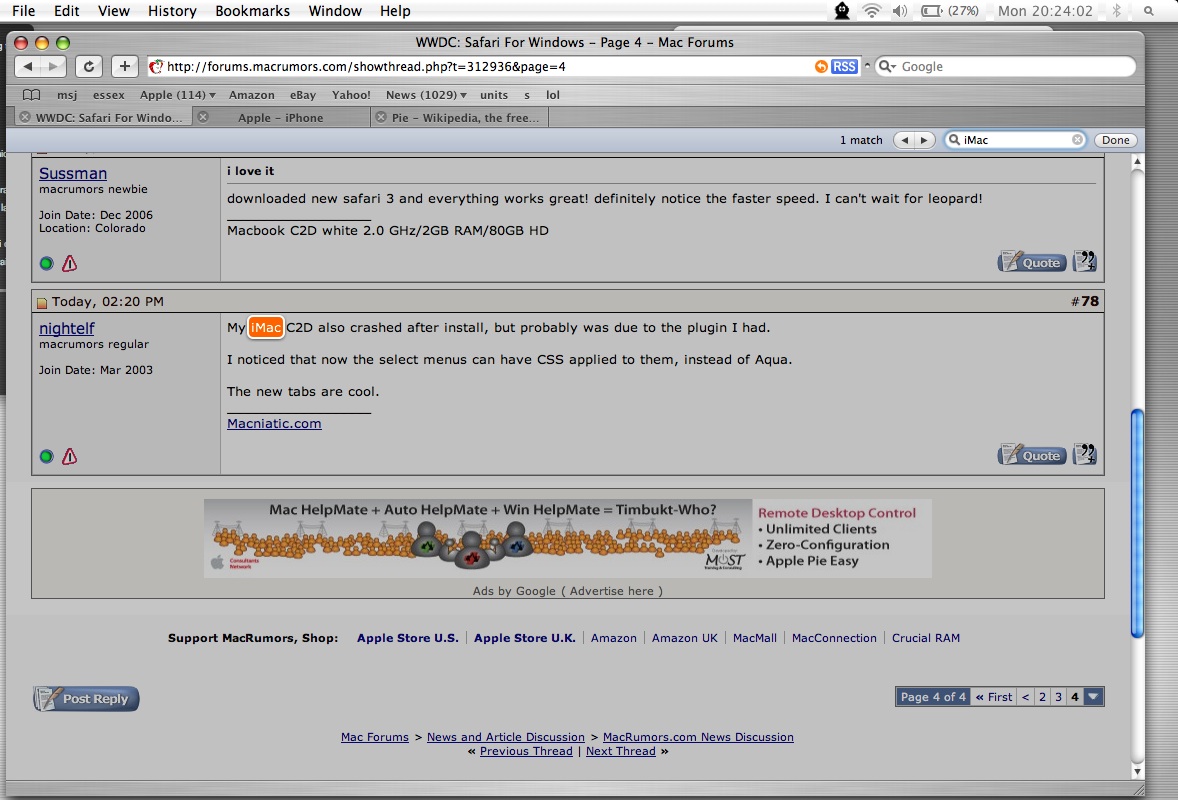Jump to First page link
The image size is (1178, 800).
pos(994,697)
